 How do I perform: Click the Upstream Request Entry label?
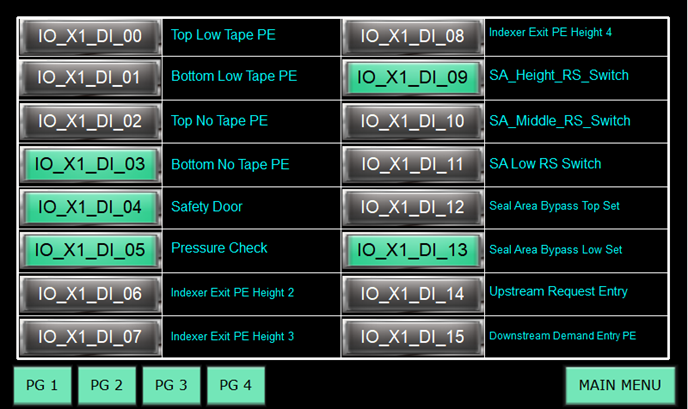point(558,291)
